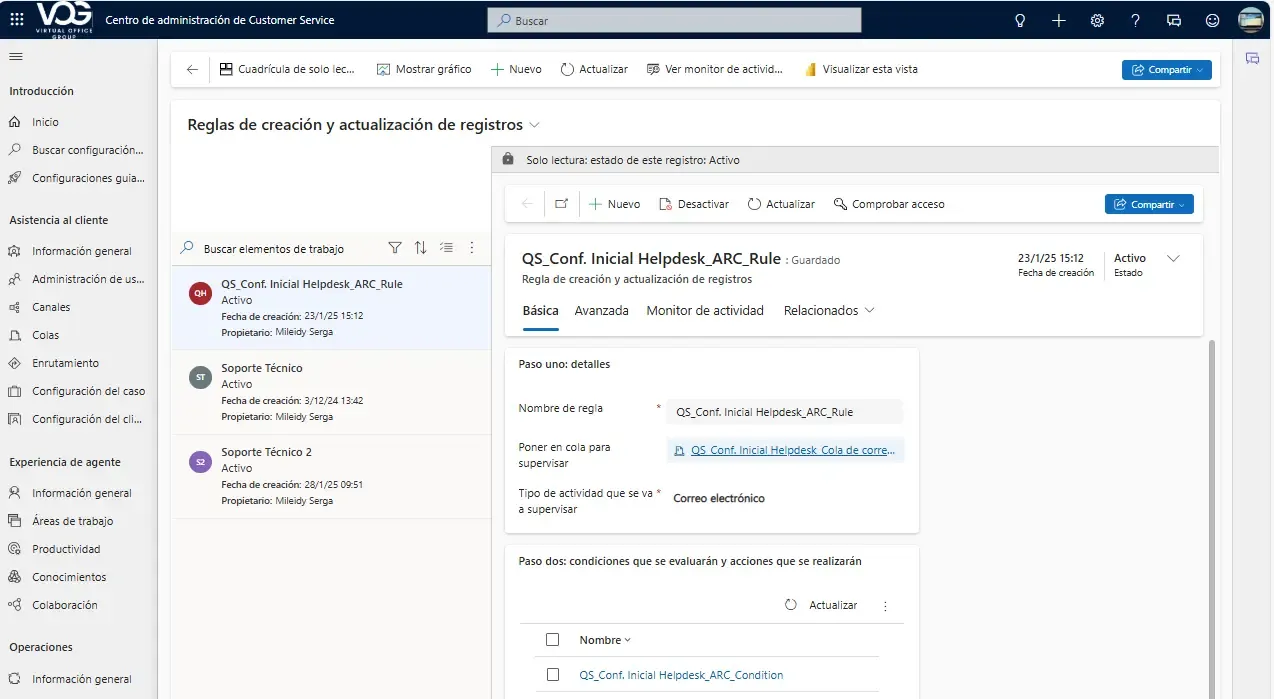Open filter icon in work items list
This screenshot has height=699, width=1274.
pos(395,248)
